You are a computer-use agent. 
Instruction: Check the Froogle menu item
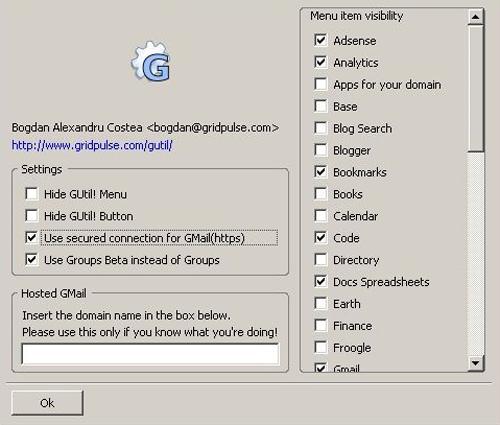tap(321, 348)
